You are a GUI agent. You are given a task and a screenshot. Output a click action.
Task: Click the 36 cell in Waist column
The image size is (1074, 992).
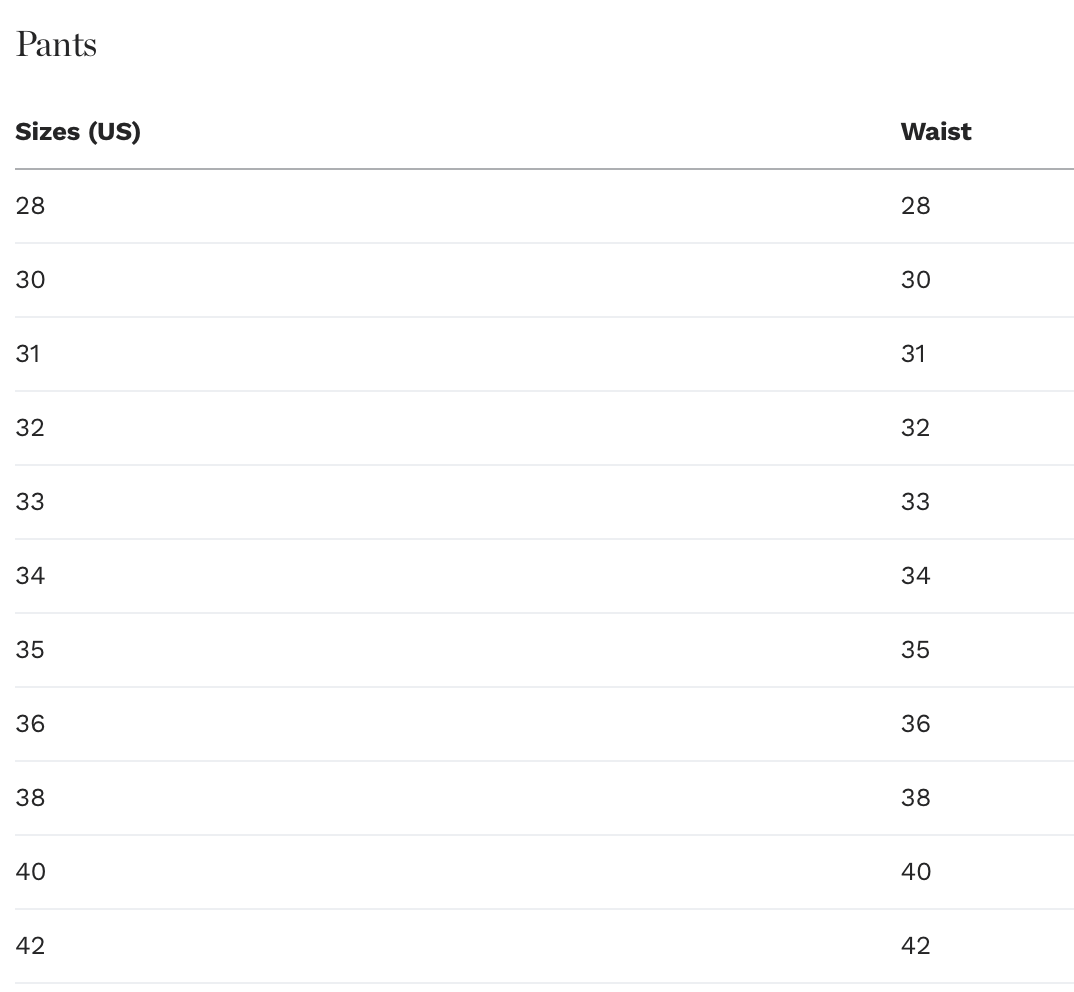click(x=915, y=724)
